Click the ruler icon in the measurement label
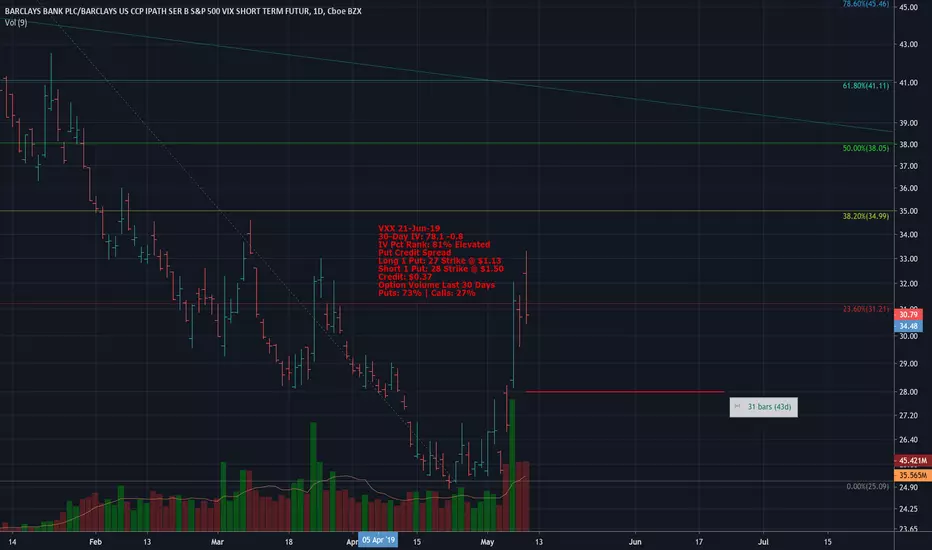Image resolution: width=932 pixels, height=550 pixels. 738,407
